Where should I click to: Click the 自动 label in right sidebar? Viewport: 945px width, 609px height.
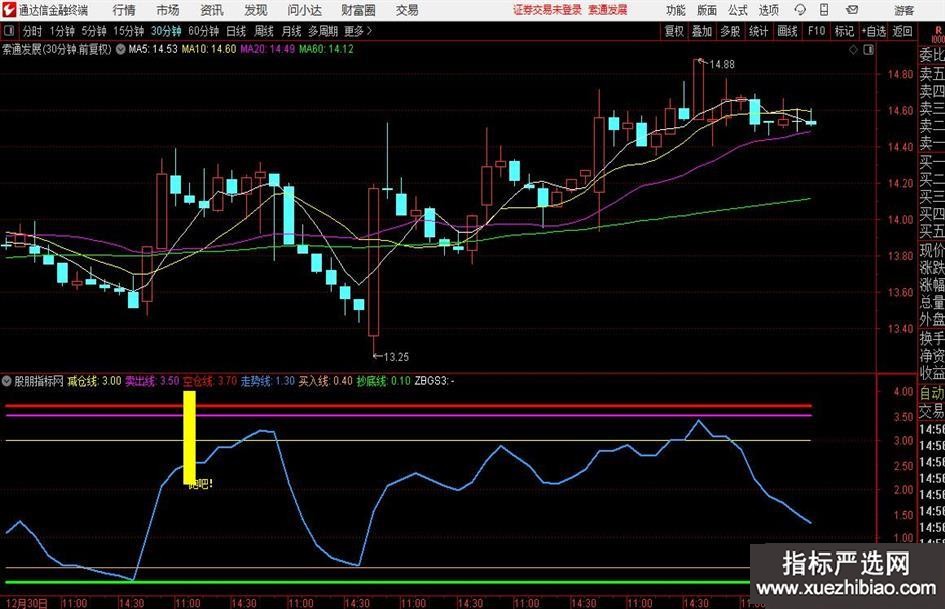[932, 393]
